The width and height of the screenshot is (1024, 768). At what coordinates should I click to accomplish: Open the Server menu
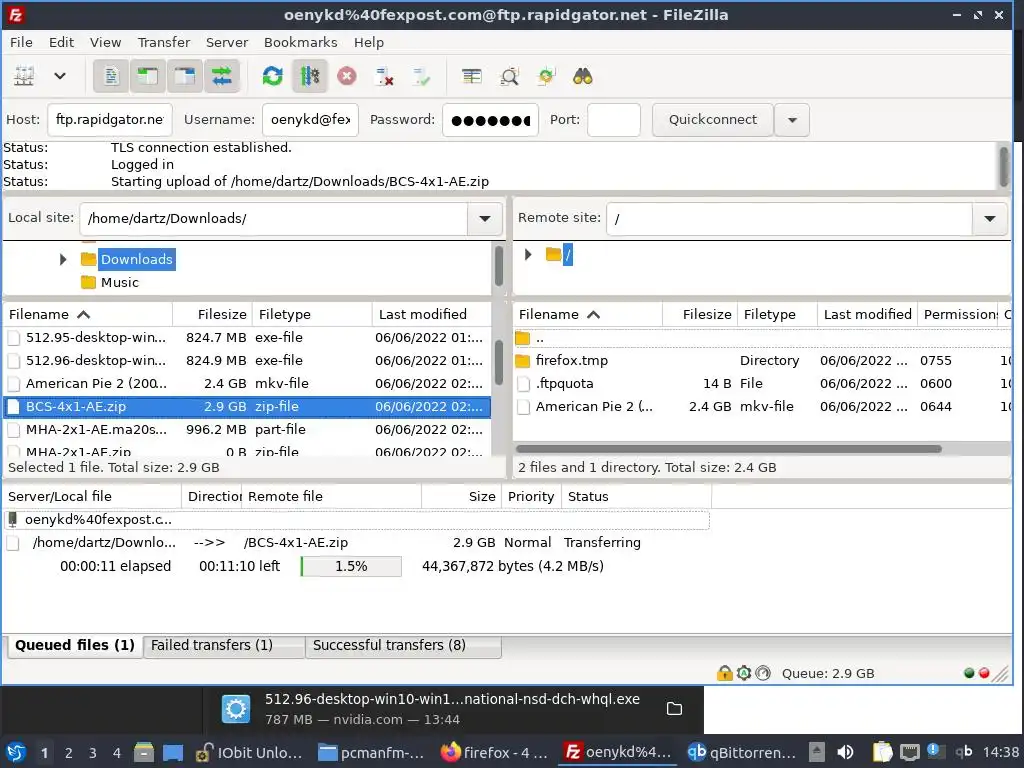pyautogui.click(x=227, y=42)
